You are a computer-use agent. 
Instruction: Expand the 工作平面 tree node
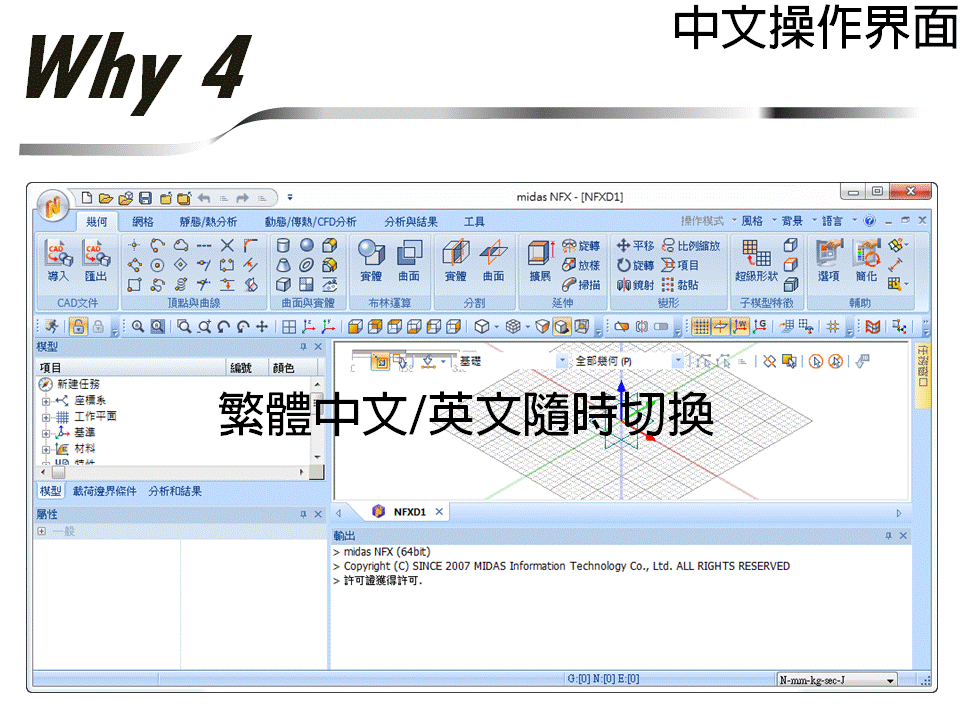(x=45, y=418)
